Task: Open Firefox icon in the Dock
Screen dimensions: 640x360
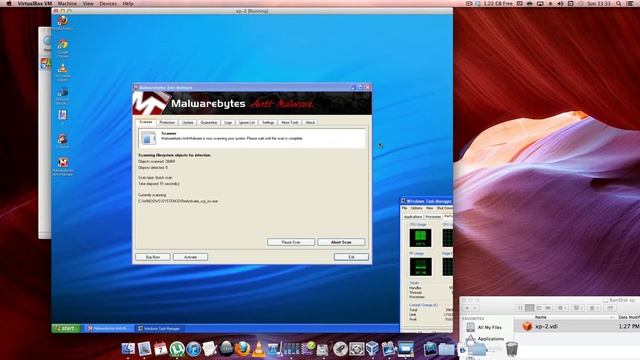Action: [x=242, y=349]
